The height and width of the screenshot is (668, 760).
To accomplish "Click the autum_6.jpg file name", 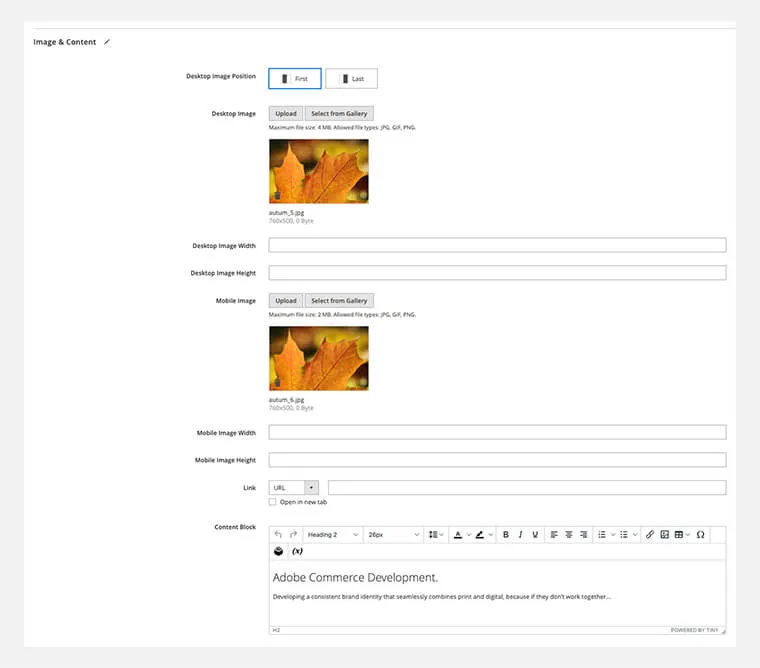I will [x=286, y=400].
